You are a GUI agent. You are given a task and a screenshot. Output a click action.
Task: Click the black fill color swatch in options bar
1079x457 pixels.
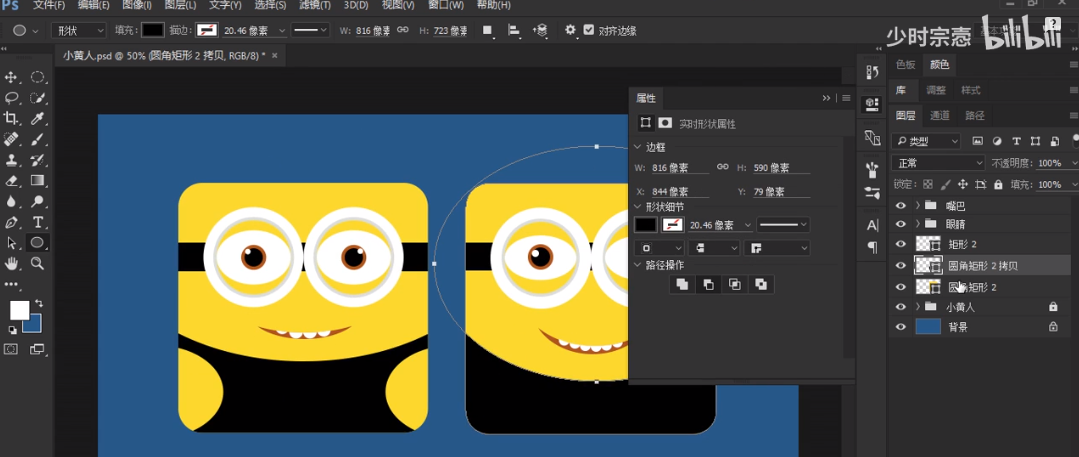point(152,30)
